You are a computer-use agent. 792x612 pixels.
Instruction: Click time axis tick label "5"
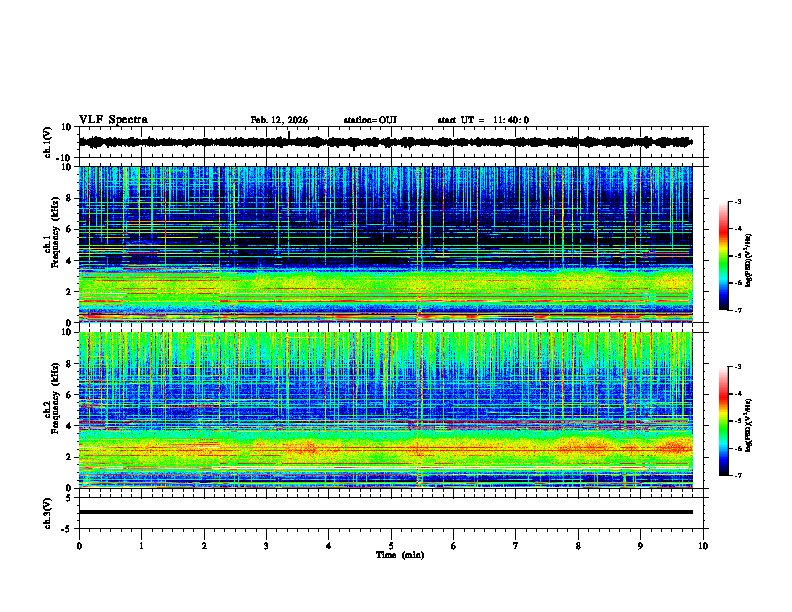tap(391, 546)
